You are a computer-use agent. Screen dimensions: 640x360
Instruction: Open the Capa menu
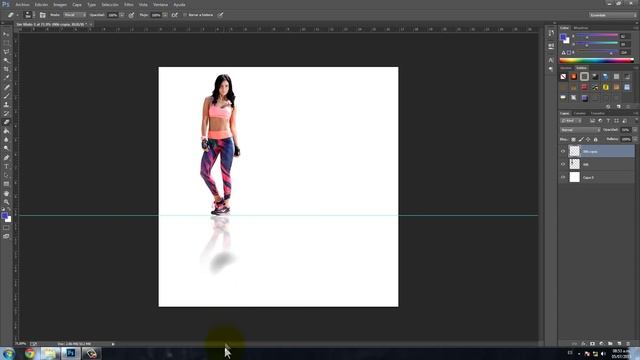click(x=77, y=4)
